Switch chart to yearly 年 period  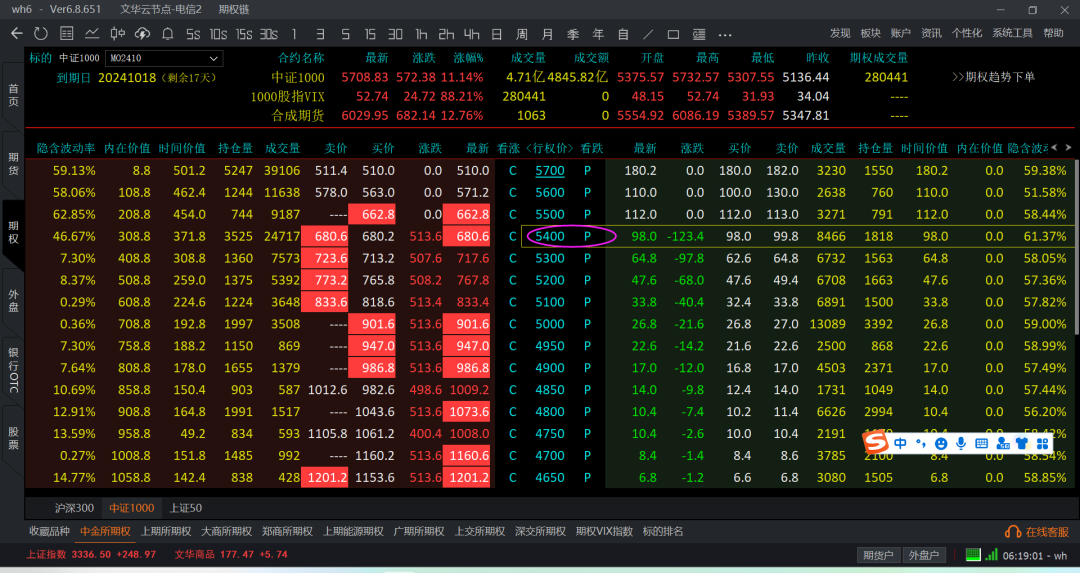coord(598,34)
